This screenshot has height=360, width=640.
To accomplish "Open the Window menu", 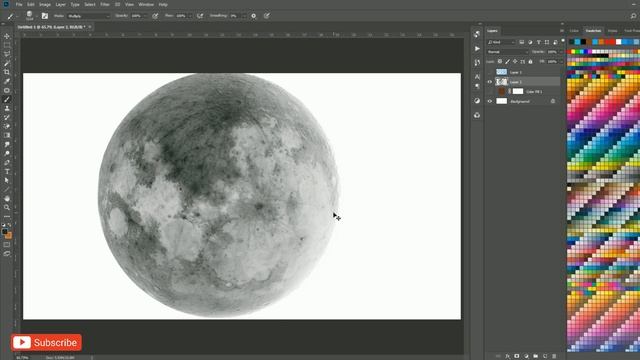I will click(146, 4).
